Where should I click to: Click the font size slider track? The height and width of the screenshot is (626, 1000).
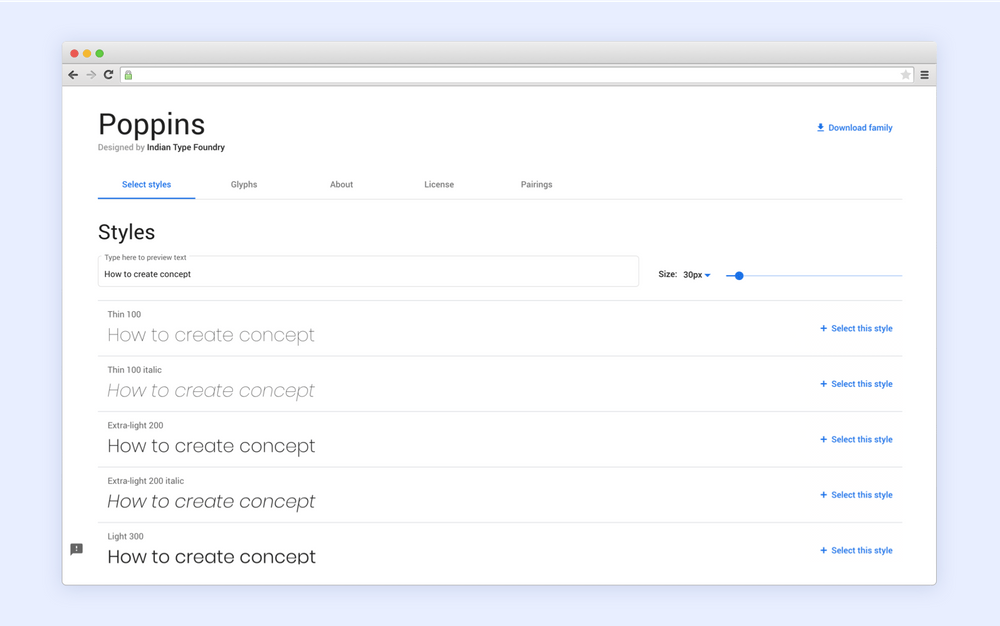[x=814, y=275]
